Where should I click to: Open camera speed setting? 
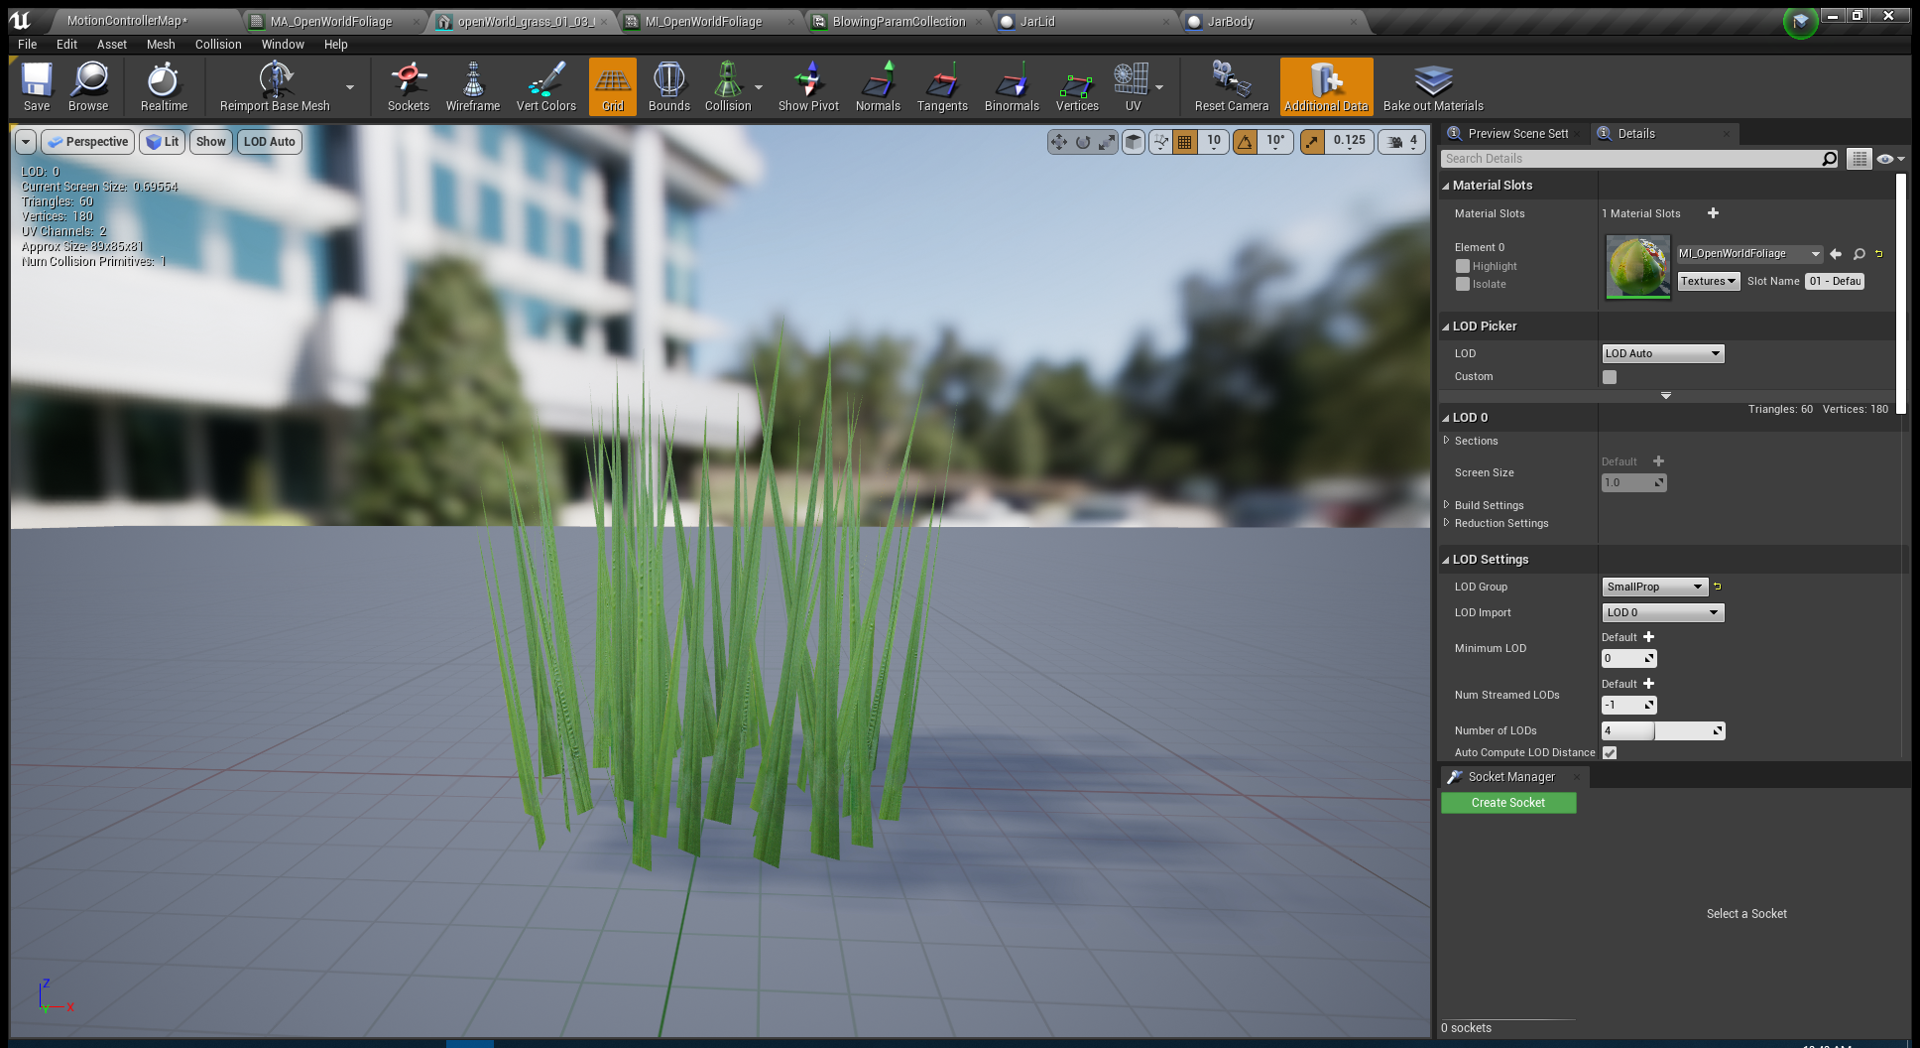tap(1403, 142)
